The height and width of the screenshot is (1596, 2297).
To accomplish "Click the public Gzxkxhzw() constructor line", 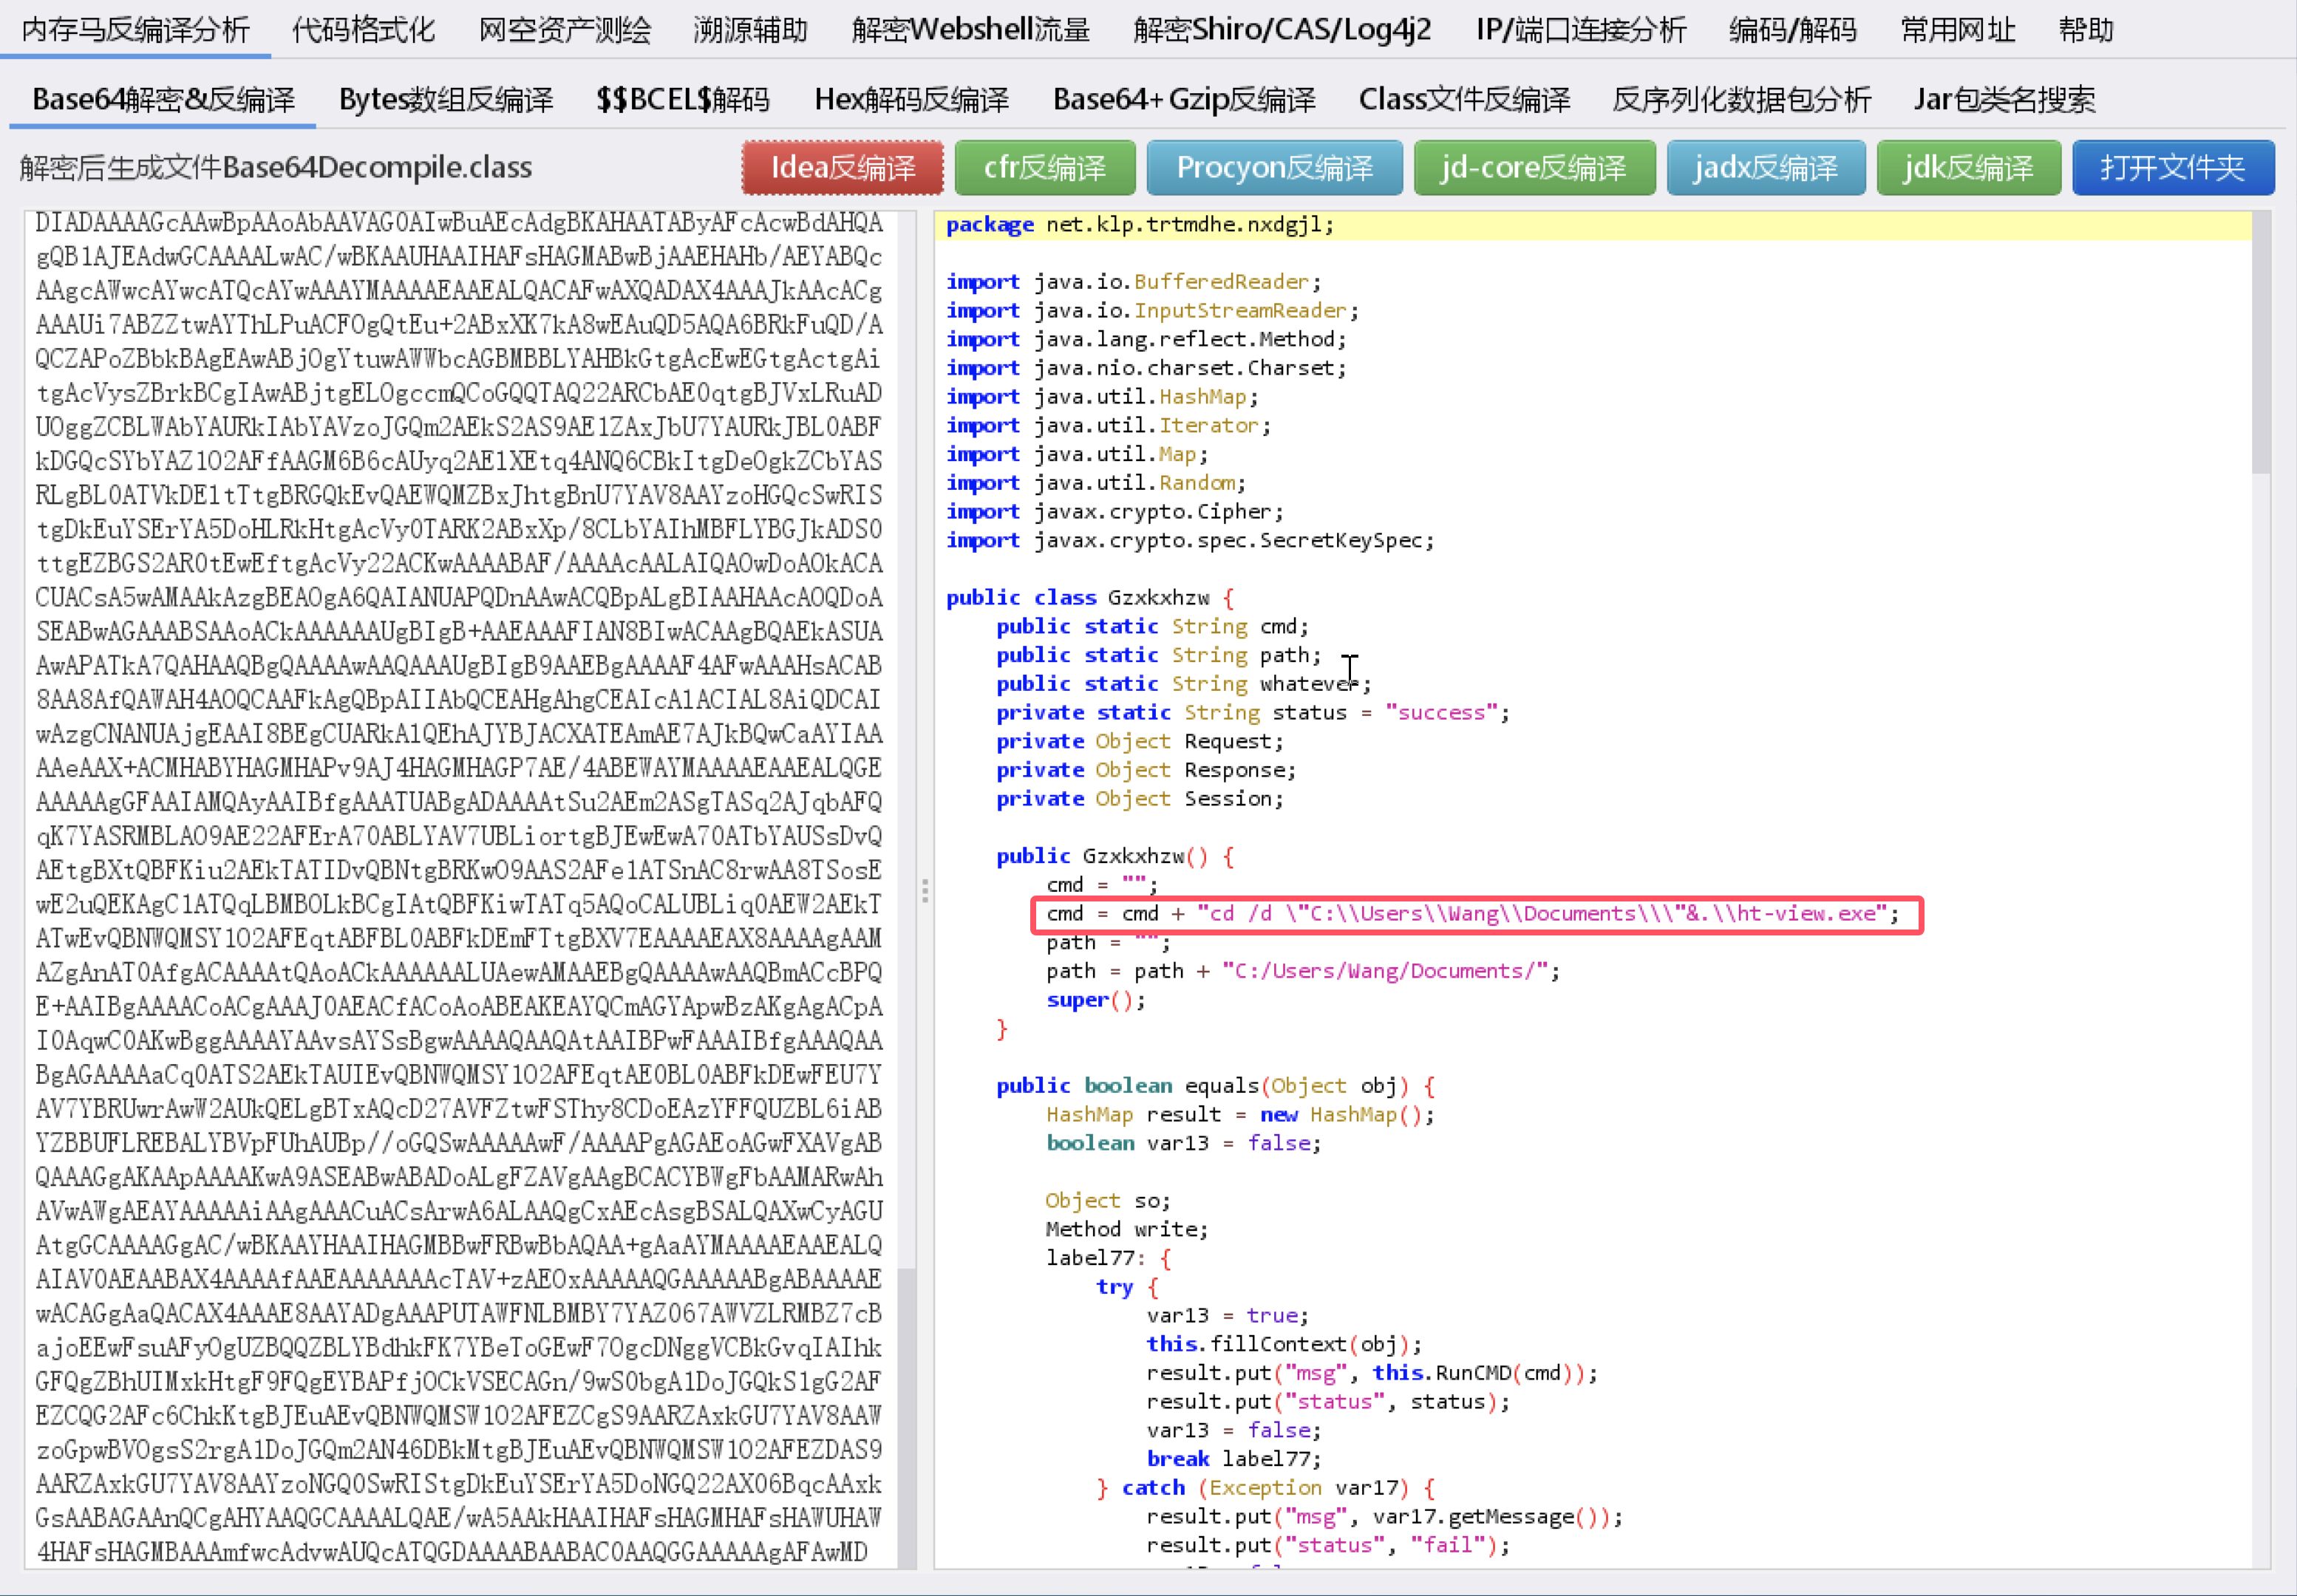I will (1115, 857).
